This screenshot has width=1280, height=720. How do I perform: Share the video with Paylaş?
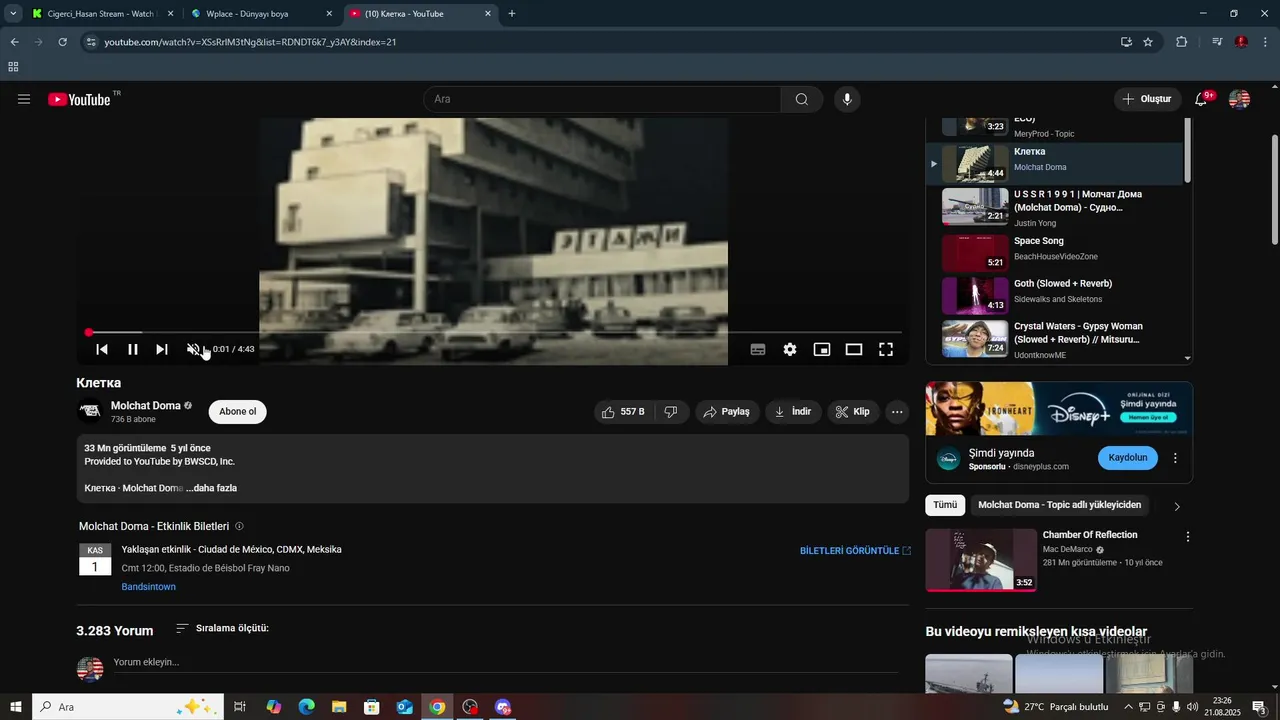[x=727, y=412]
